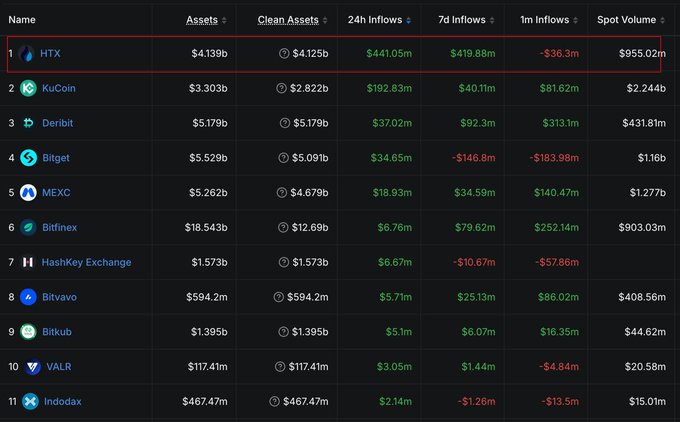Image resolution: width=680 pixels, height=422 pixels.
Task: Select Bitkub 24h inflows value $5.1m
Action: 399,332
